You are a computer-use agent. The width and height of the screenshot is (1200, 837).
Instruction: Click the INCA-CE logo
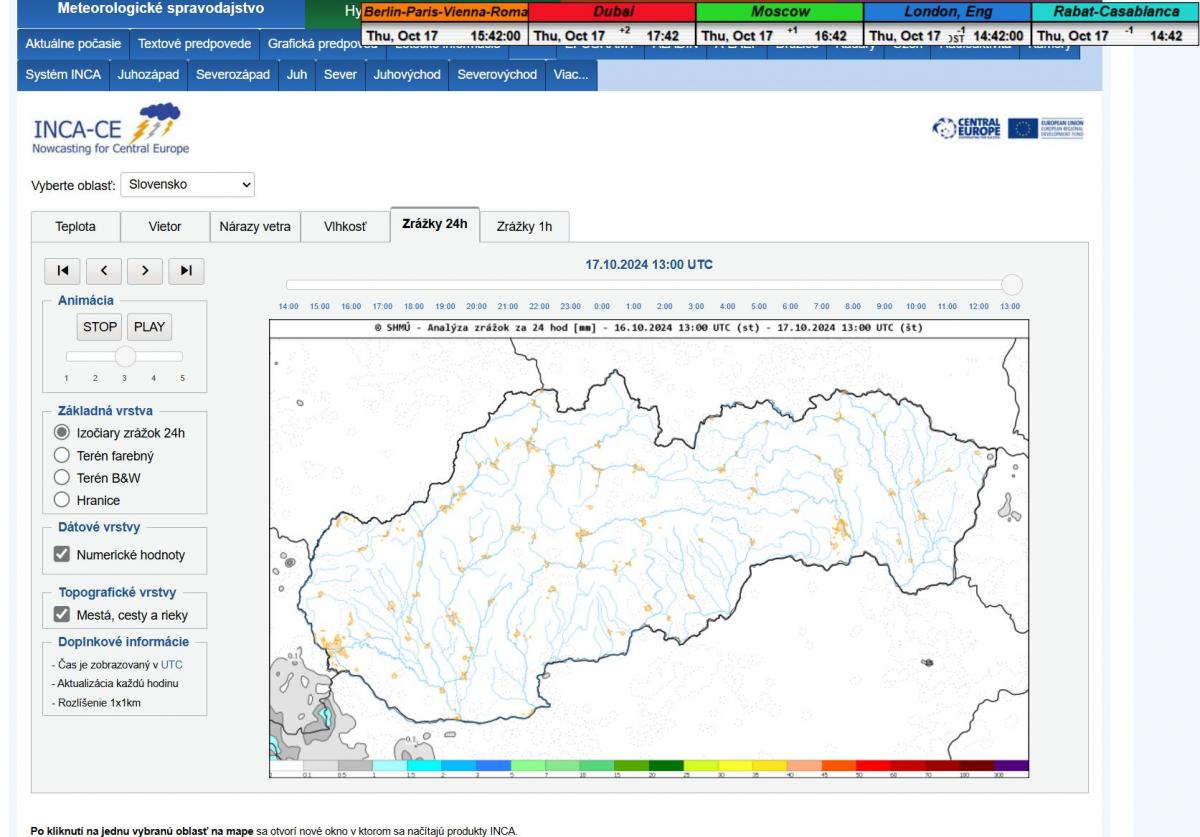pos(110,130)
